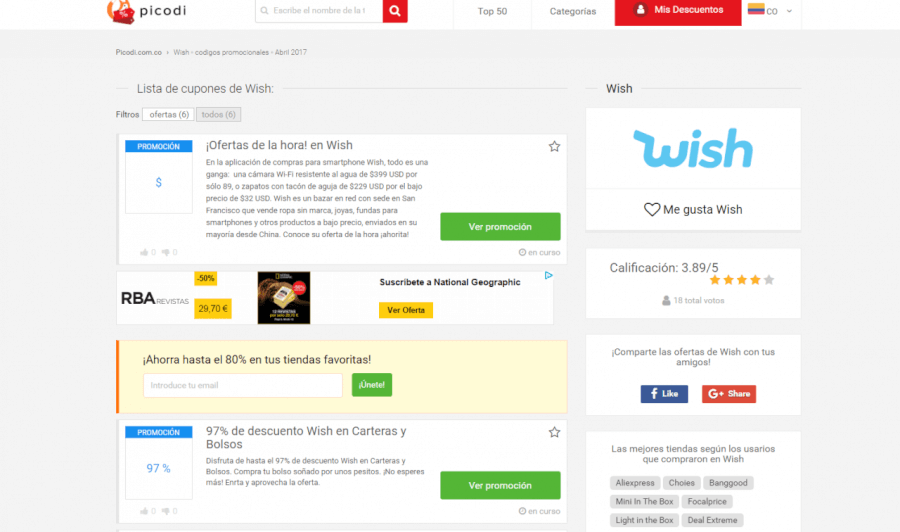
Task: Open the Categorías menu
Action: 573,11
